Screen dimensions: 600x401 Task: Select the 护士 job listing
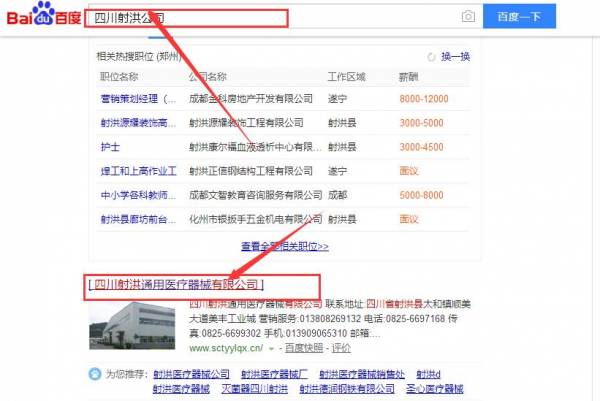tap(110, 147)
